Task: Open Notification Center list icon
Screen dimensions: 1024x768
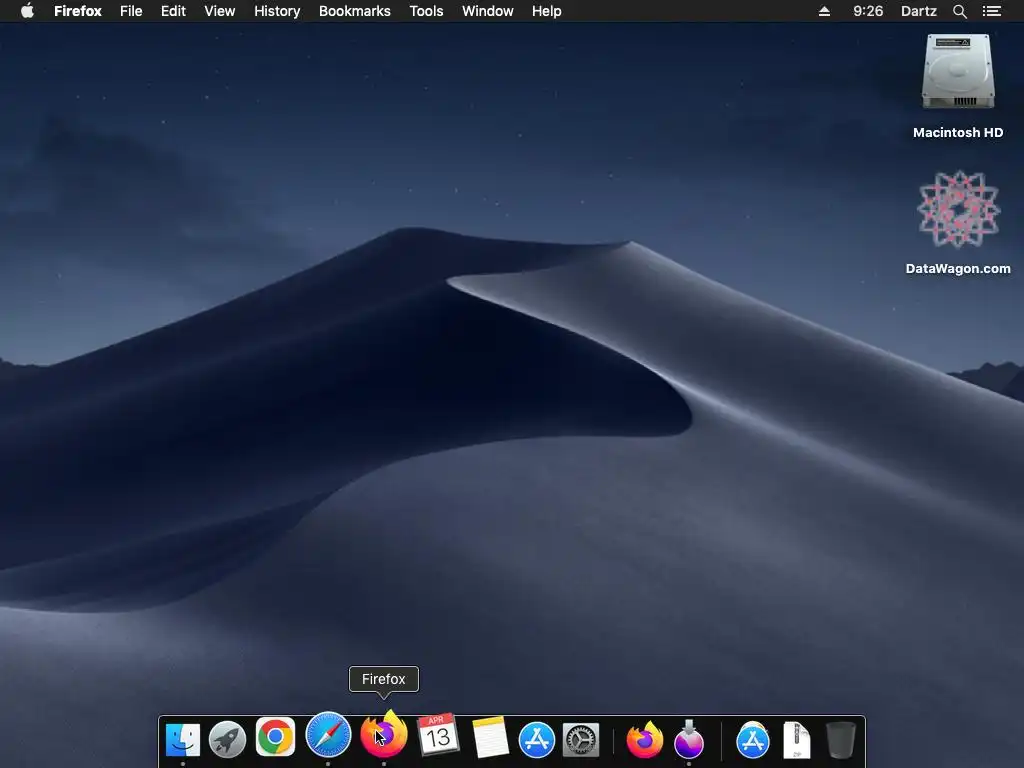Action: coord(991,11)
